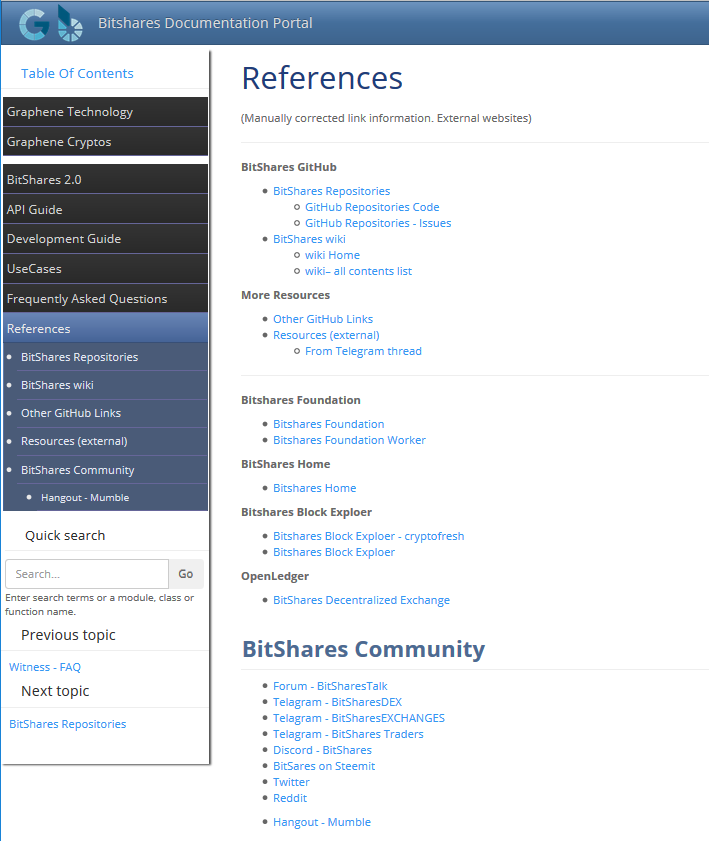Click the BitShares Community section heading
This screenshot has height=841, width=709.
click(364, 649)
